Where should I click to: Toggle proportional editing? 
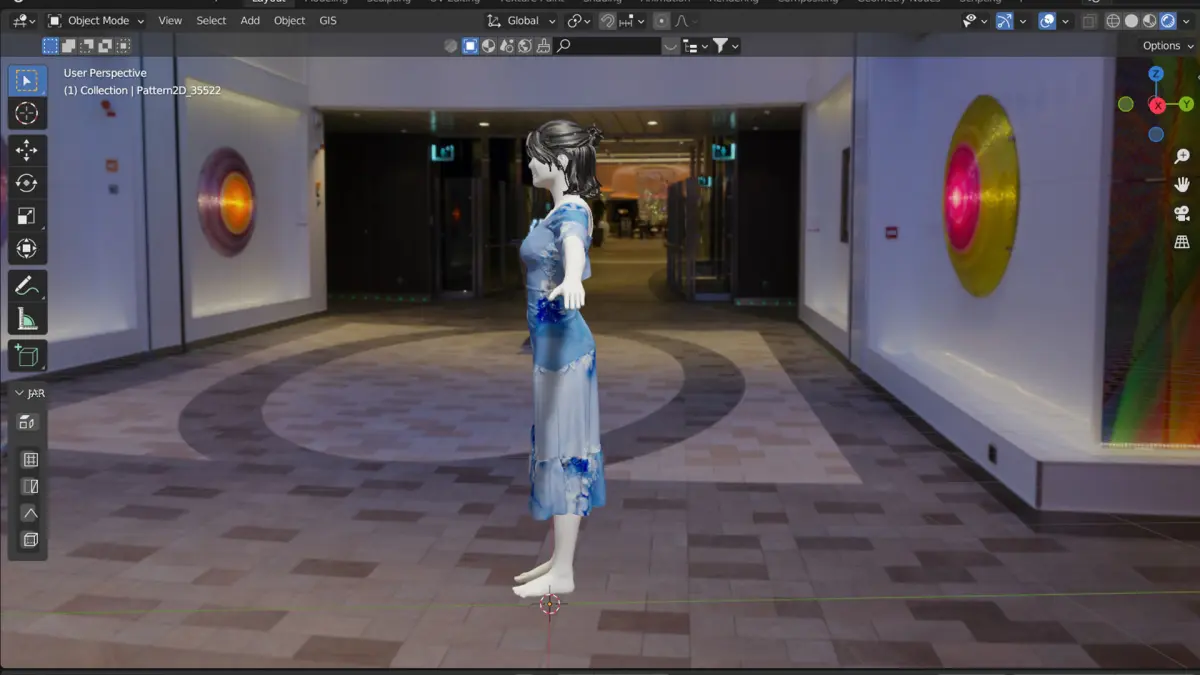(x=661, y=21)
